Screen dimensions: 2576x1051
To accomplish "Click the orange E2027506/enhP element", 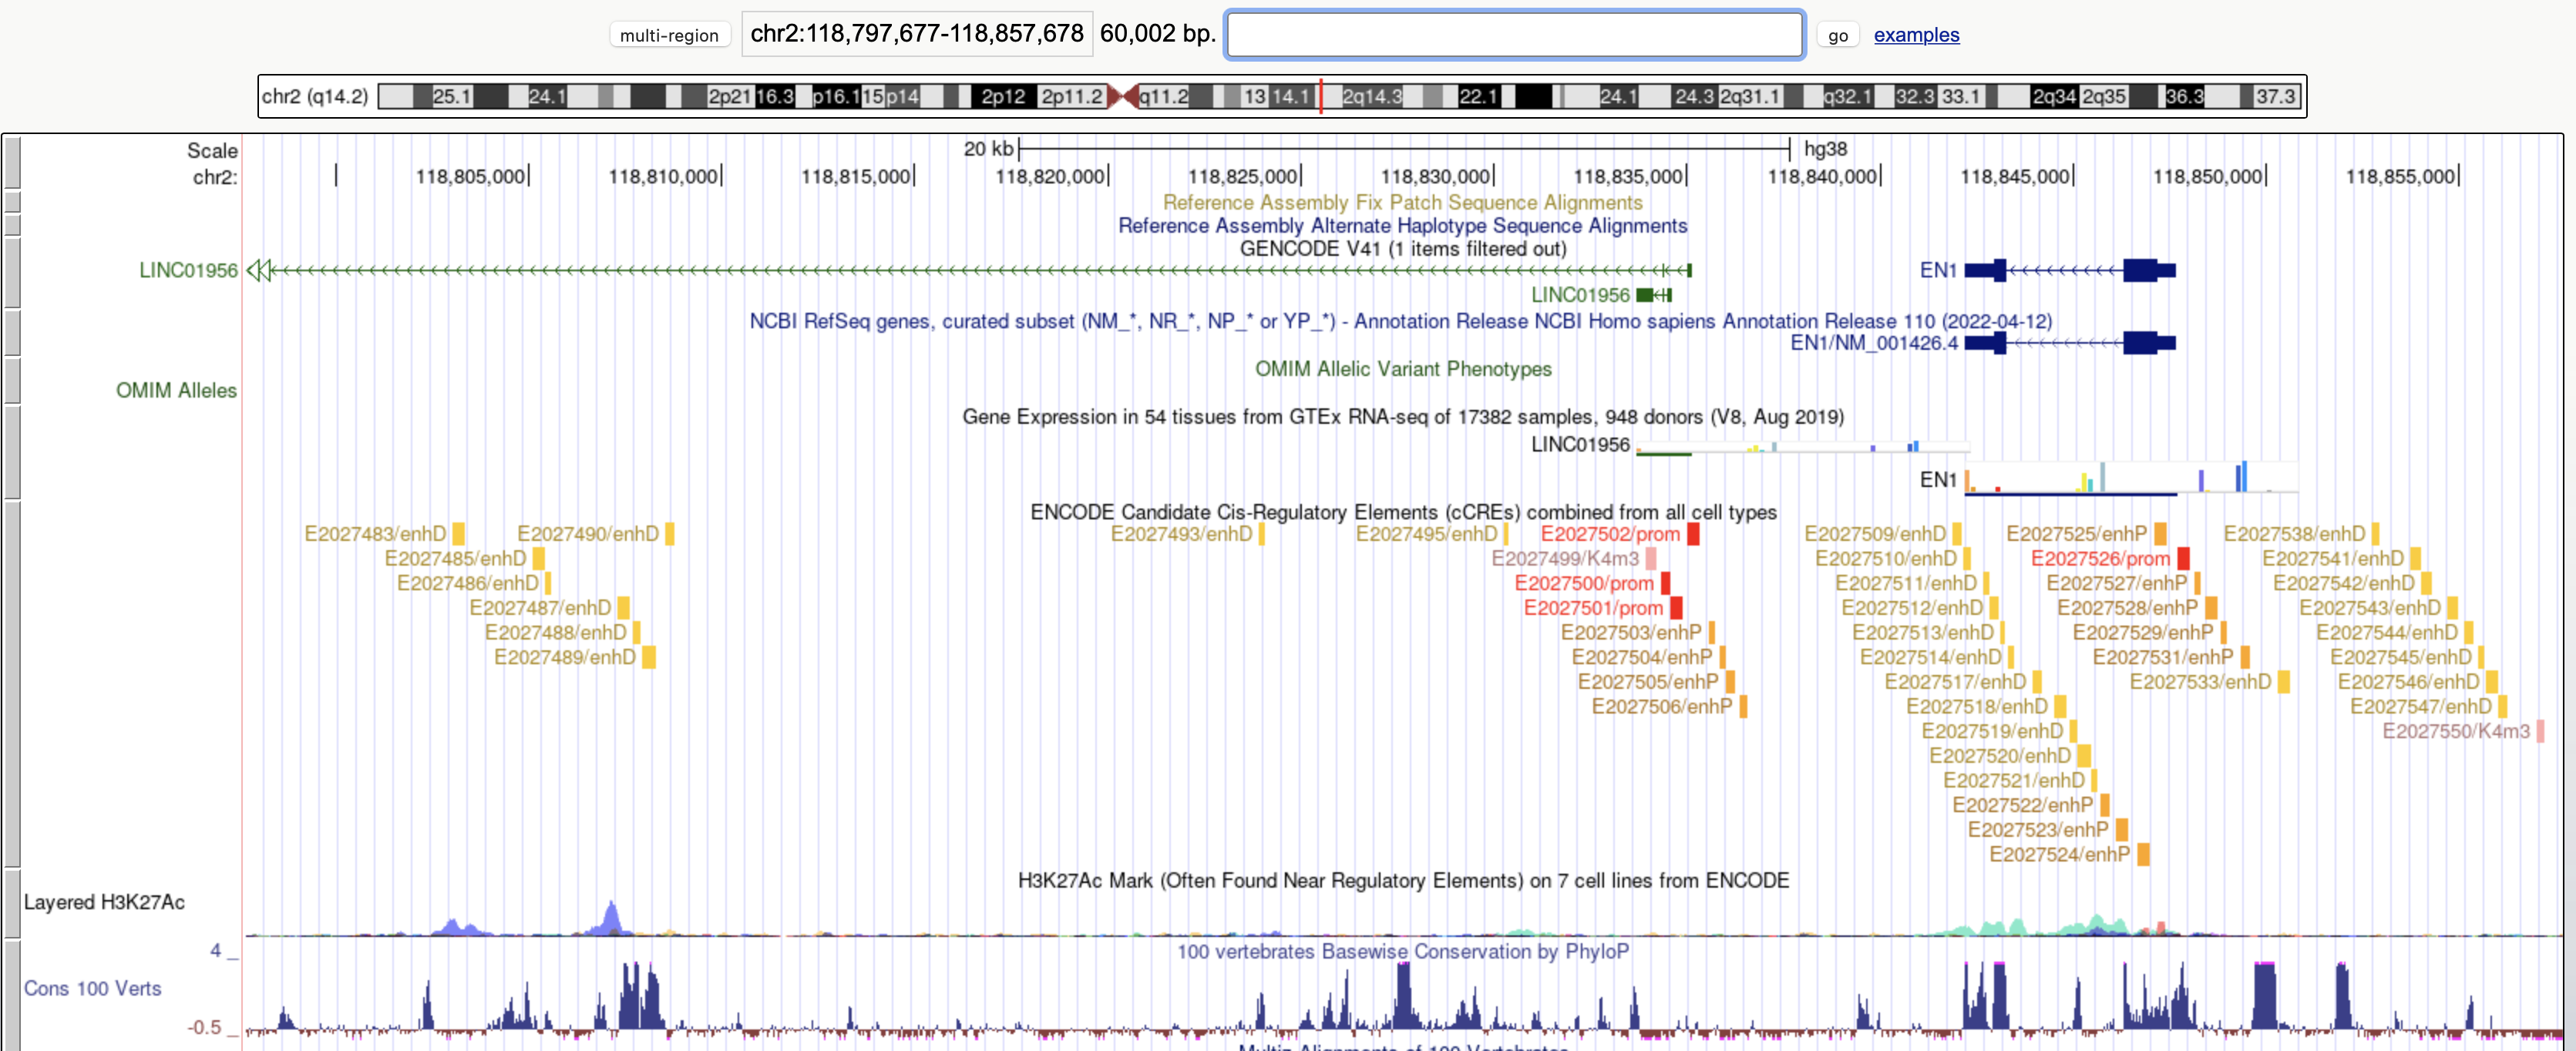I will 1743,706.
